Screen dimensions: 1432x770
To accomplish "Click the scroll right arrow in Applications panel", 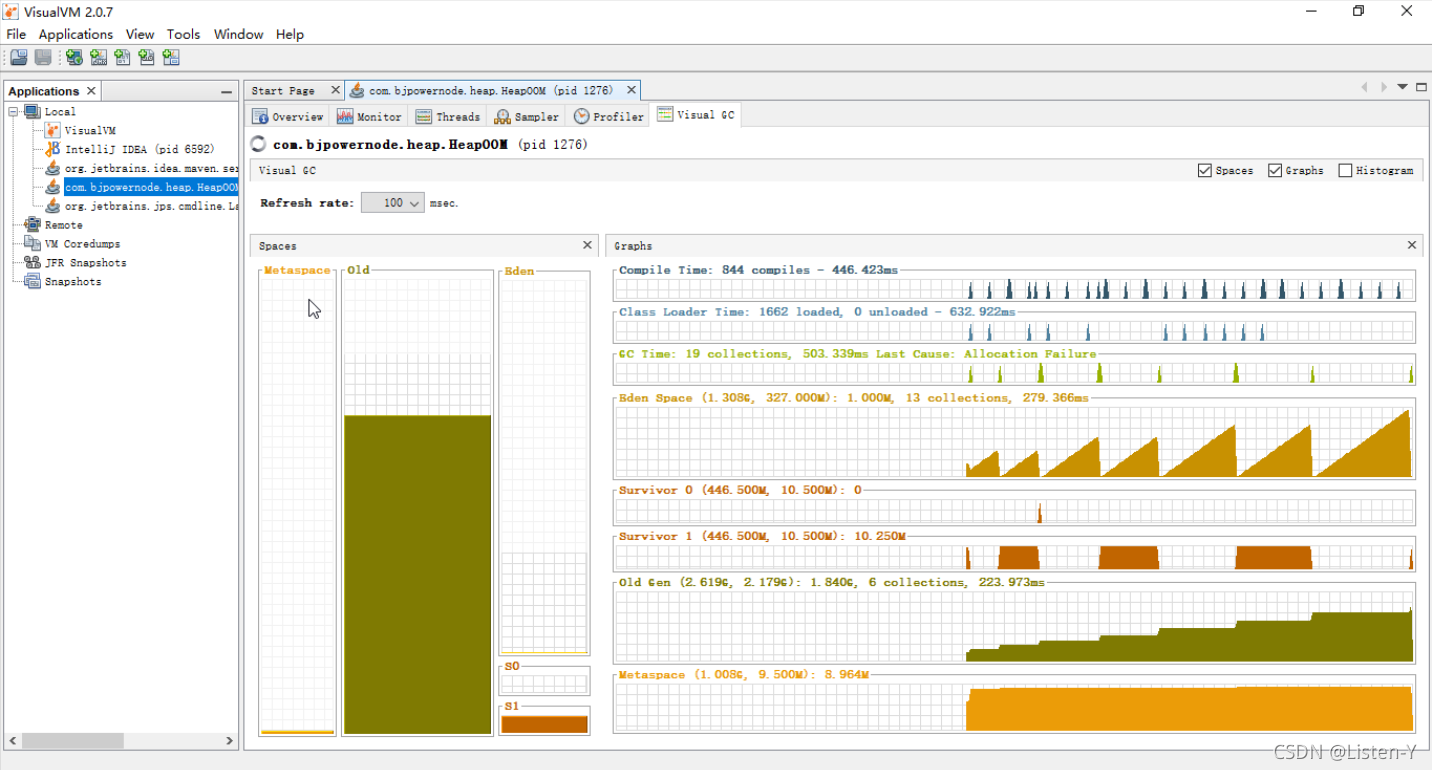I will [229, 741].
